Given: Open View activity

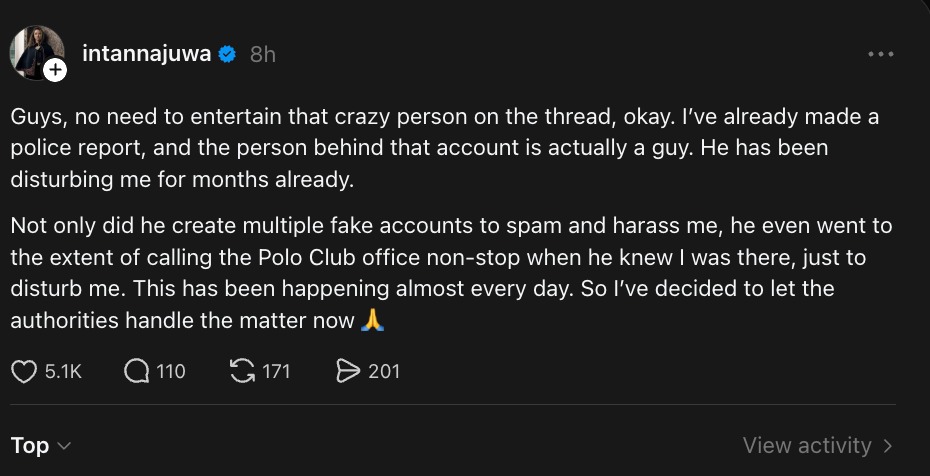Looking at the screenshot, I should point(806,445).
